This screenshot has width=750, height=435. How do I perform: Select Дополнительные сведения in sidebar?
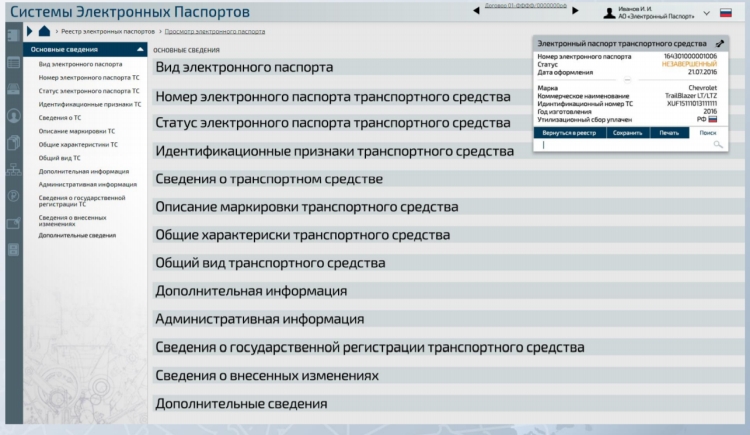[x=77, y=235]
